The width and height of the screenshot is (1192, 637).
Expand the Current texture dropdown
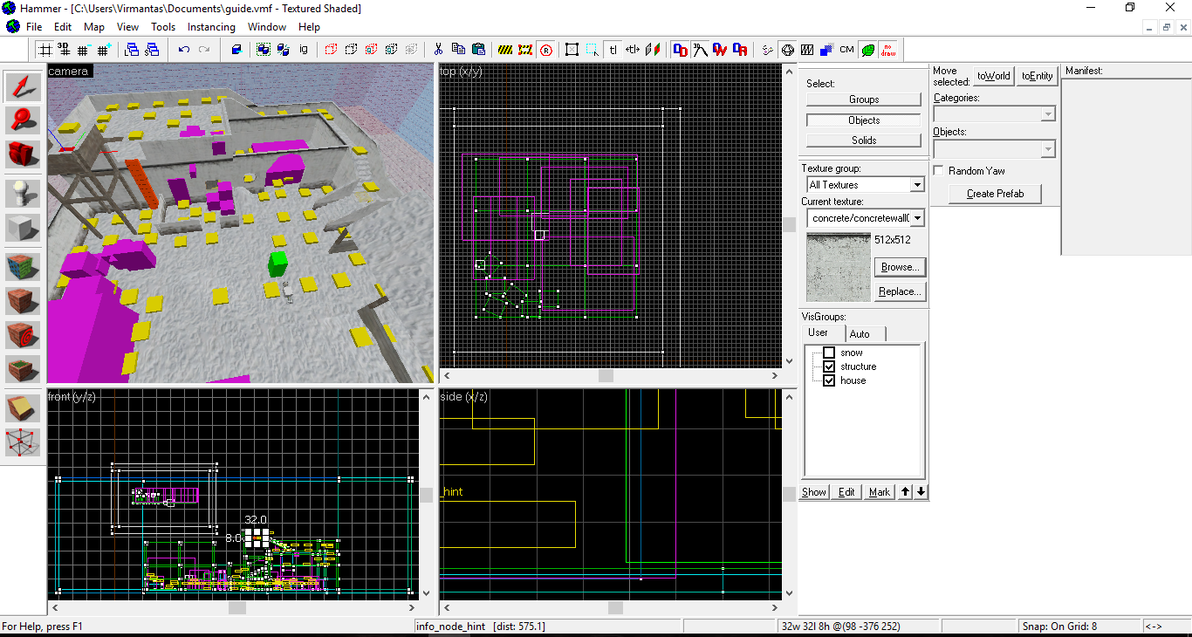[x=916, y=218]
